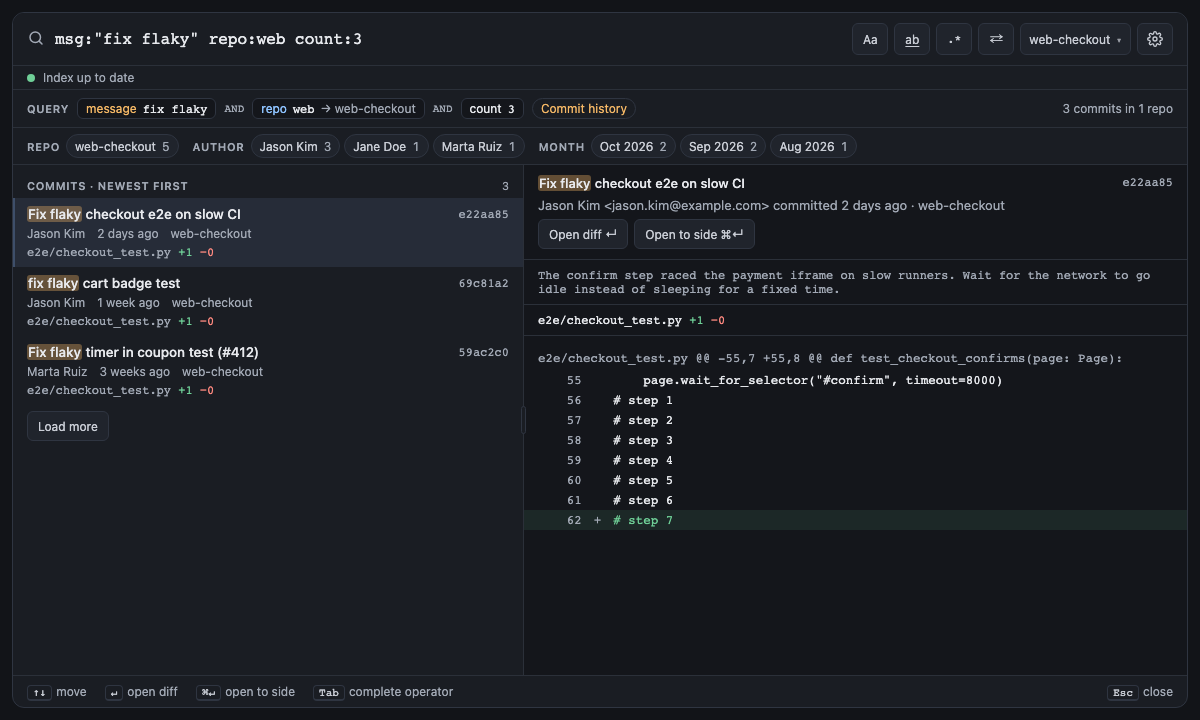This screenshot has width=1200, height=720.
Task: Click Open diff button
Action: 583,234
